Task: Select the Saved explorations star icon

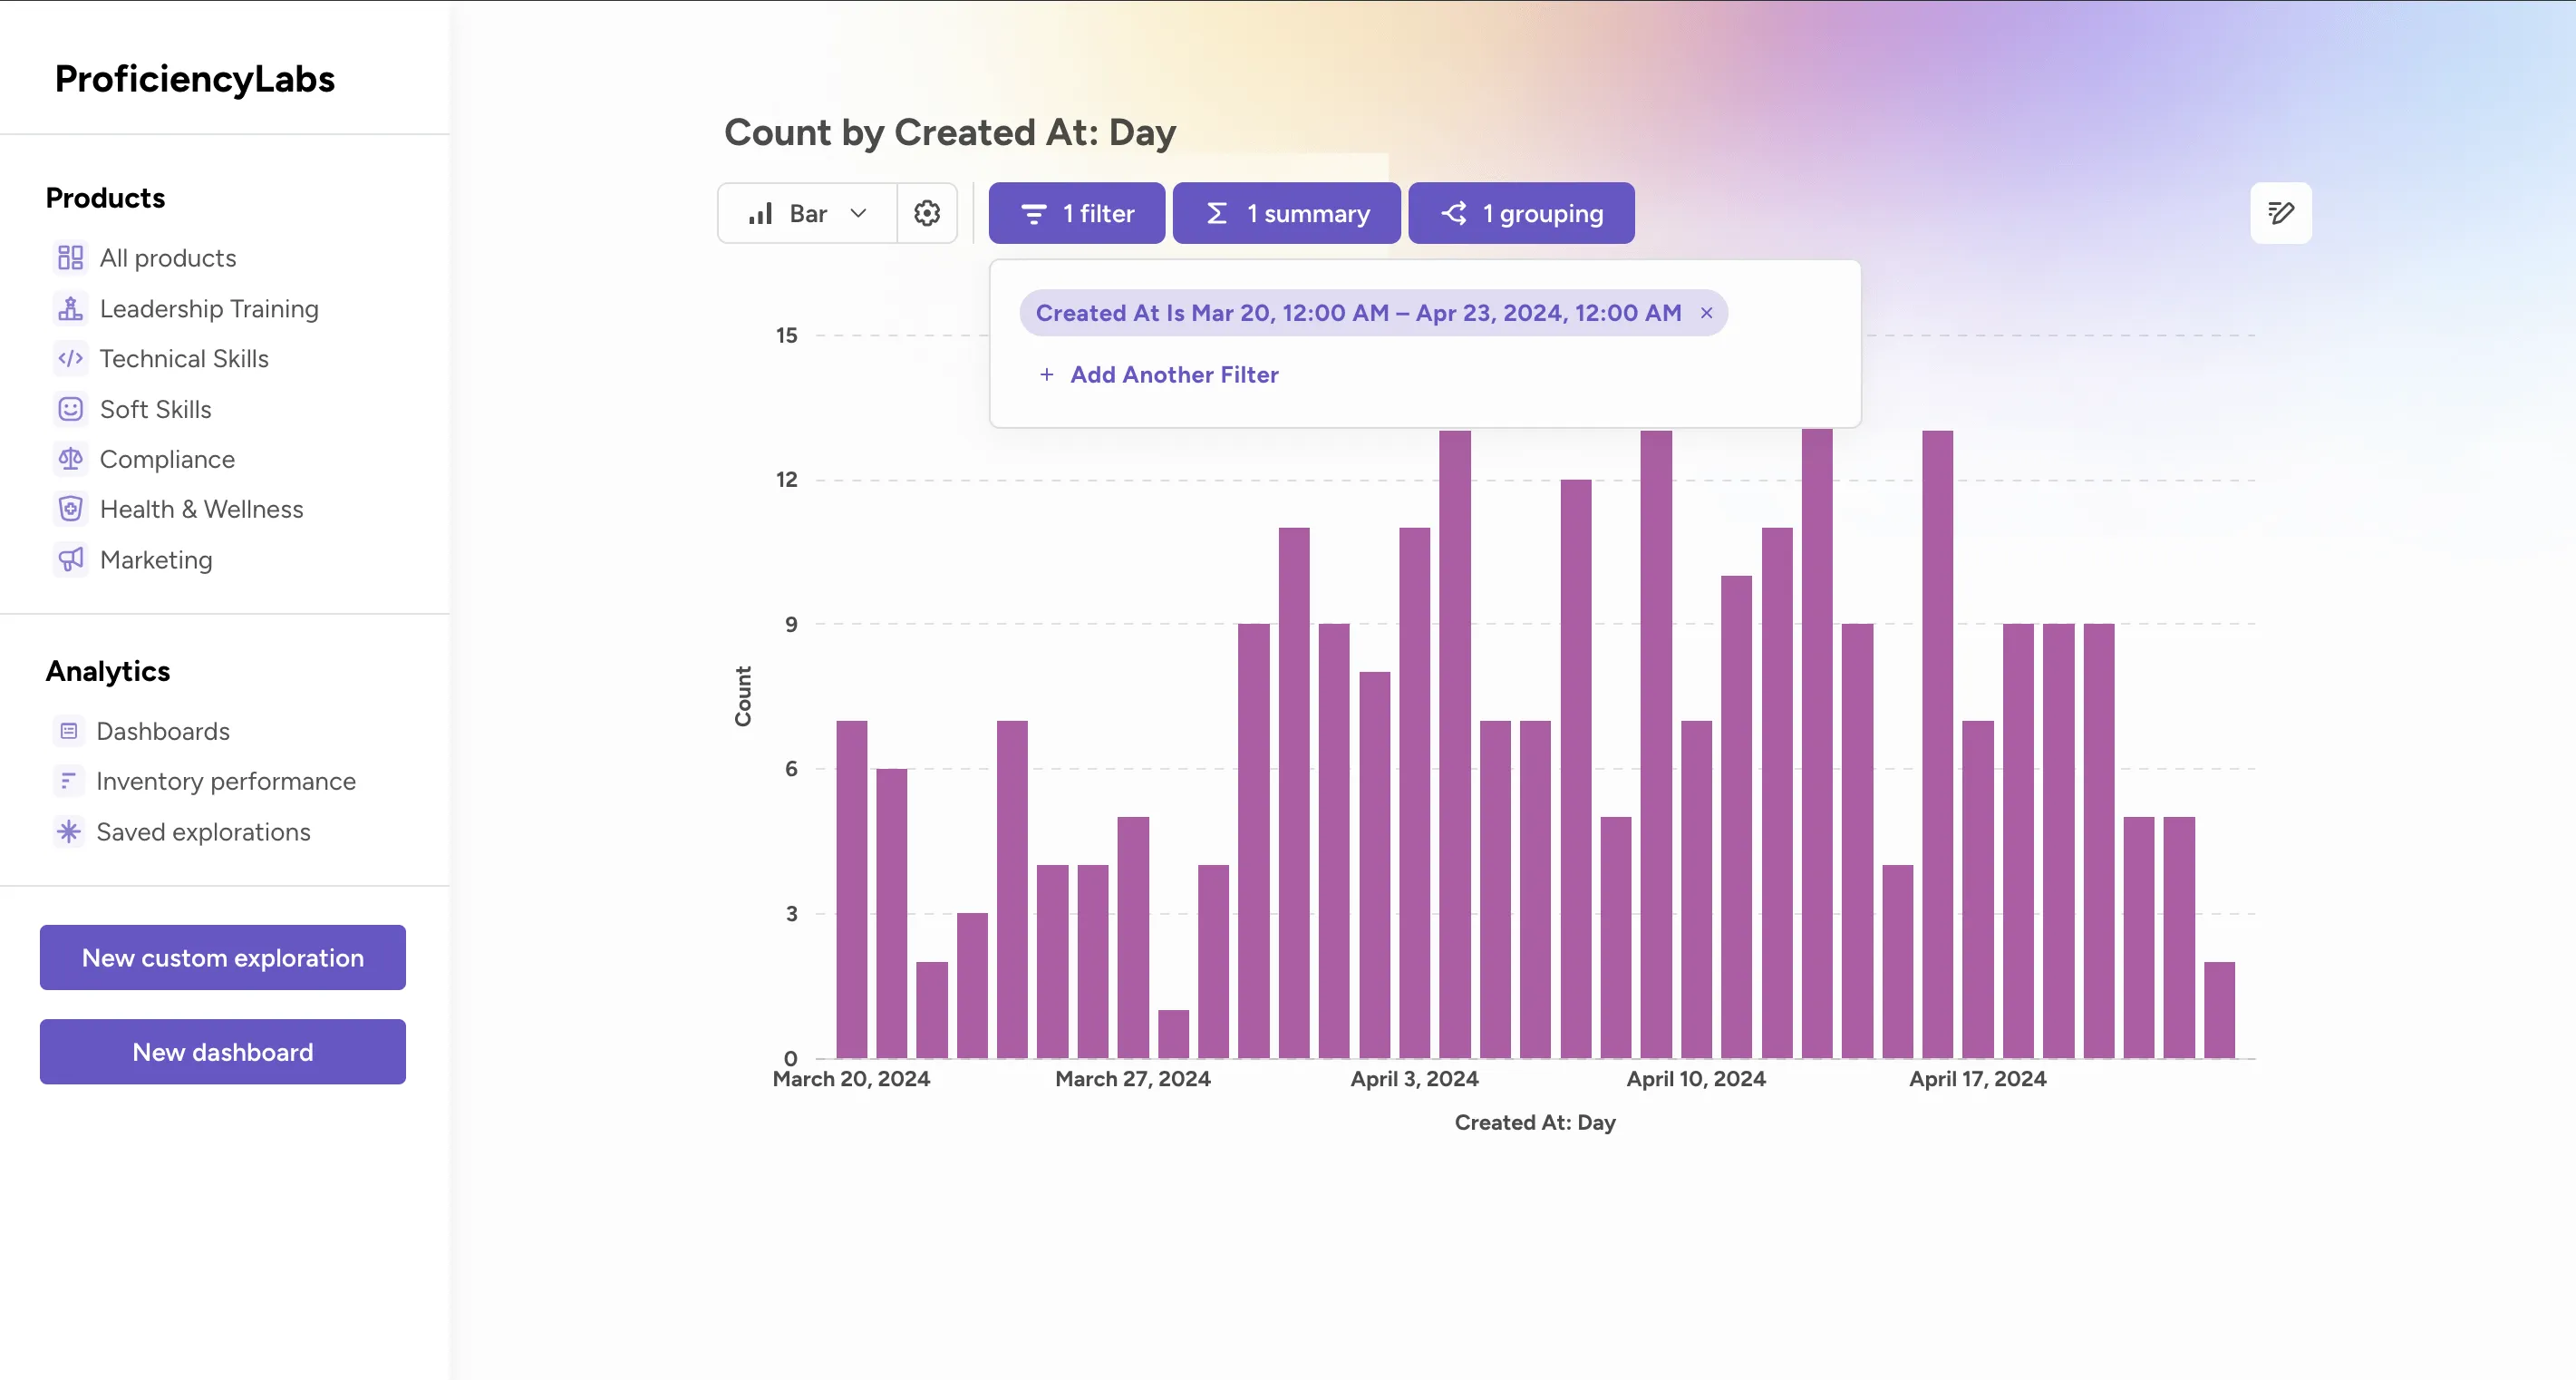Action: pos(68,831)
